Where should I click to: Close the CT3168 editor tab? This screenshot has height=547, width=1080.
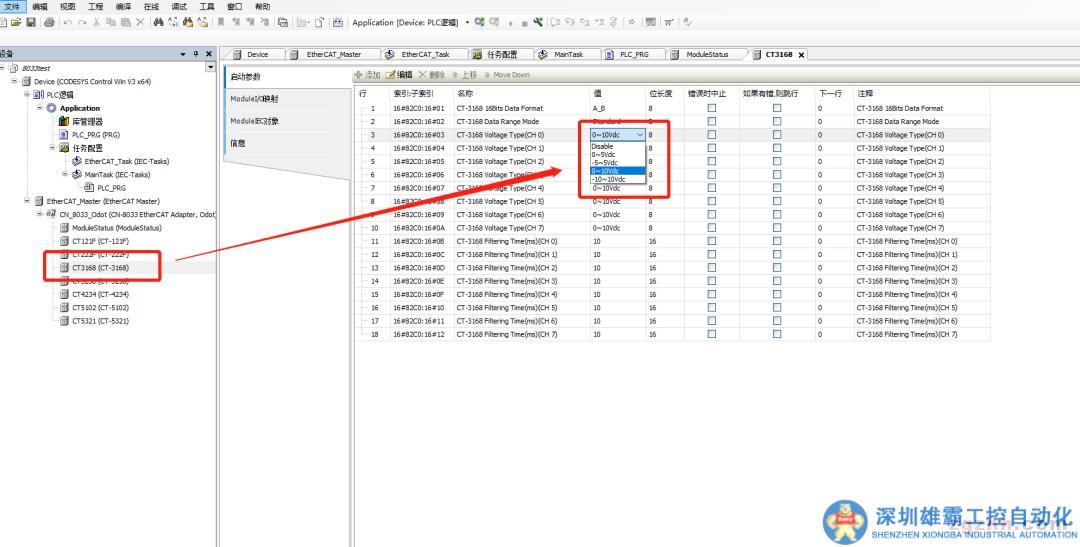tap(801, 55)
